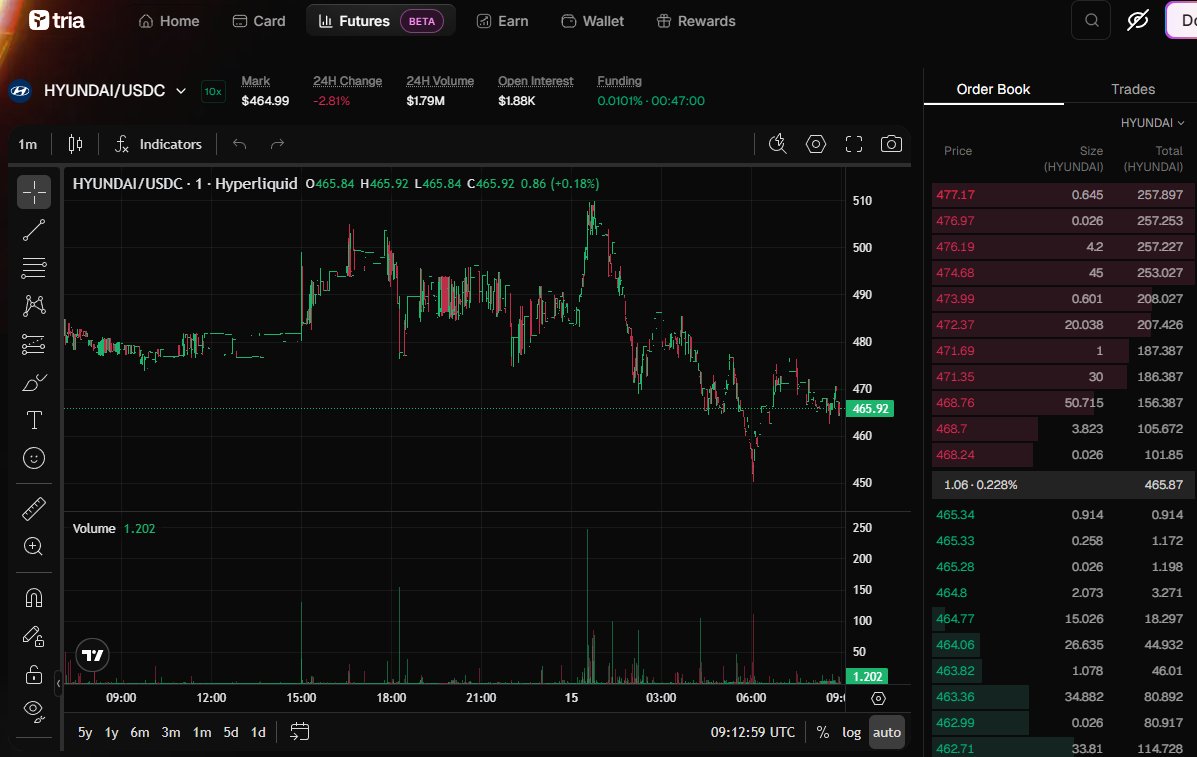Open the Rewards page
The height and width of the screenshot is (757, 1197).
pos(695,21)
